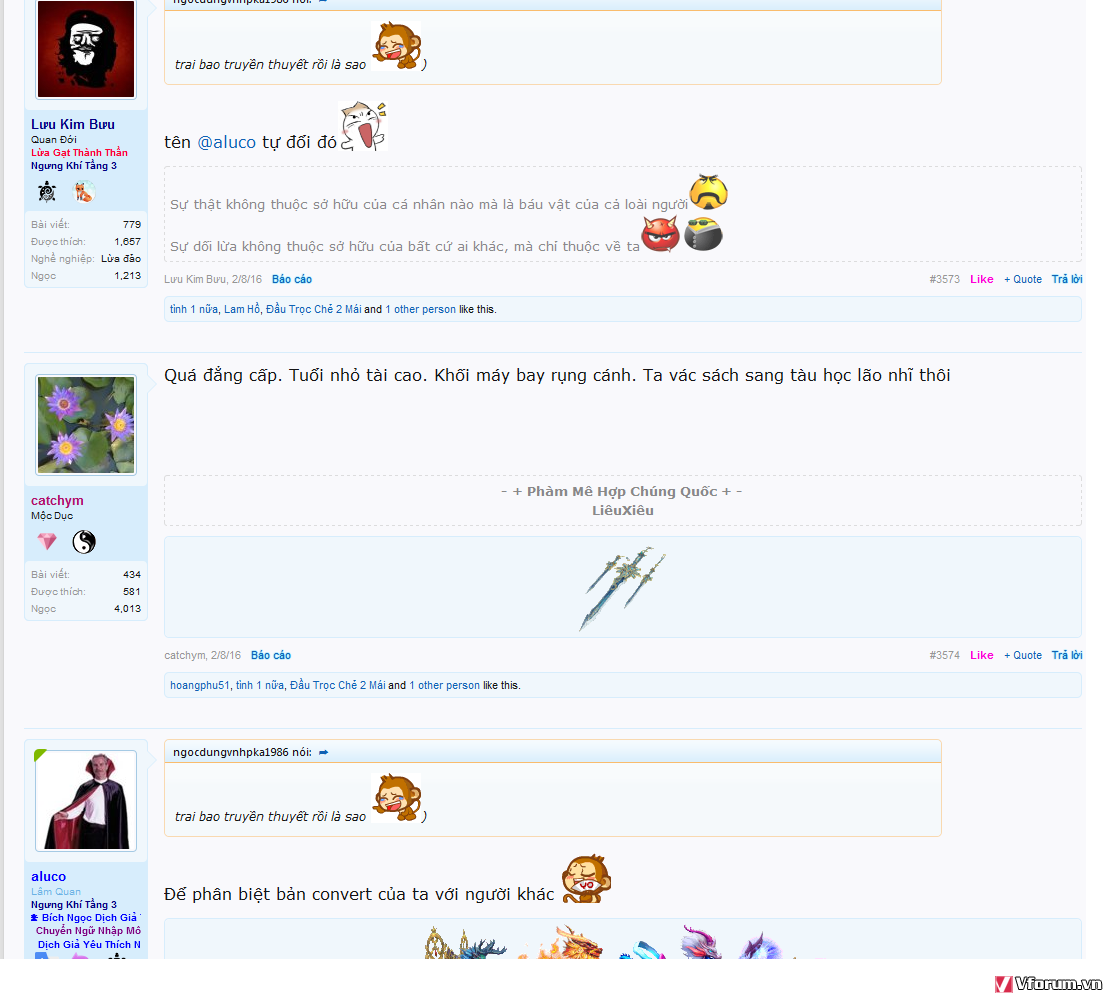
Task: Show '1 other person' who liked post #3574
Action: pyautogui.click(x=444, y=685)
